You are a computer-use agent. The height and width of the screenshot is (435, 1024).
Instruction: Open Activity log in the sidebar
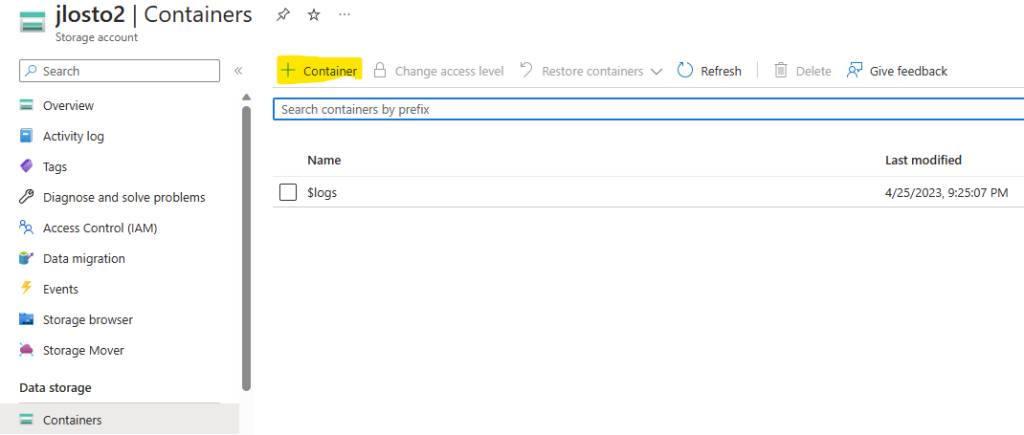(x=73, y=136)
